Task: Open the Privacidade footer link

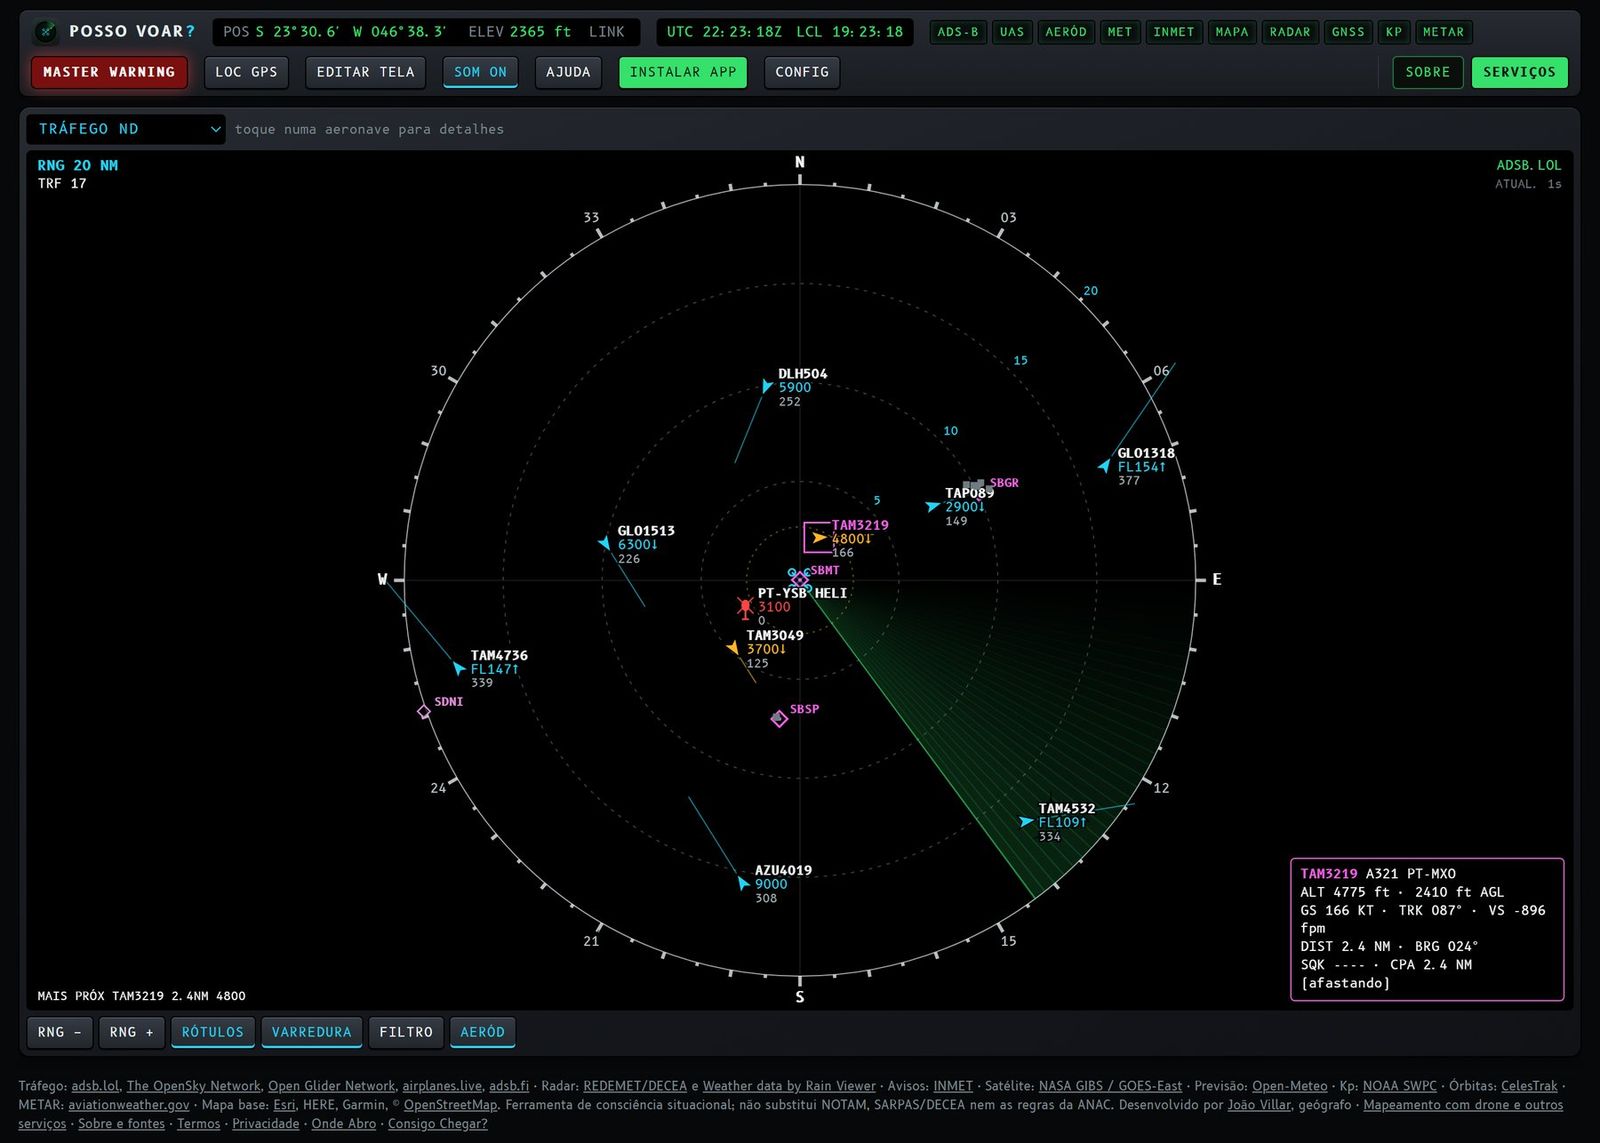Action: click(266, 1124)
